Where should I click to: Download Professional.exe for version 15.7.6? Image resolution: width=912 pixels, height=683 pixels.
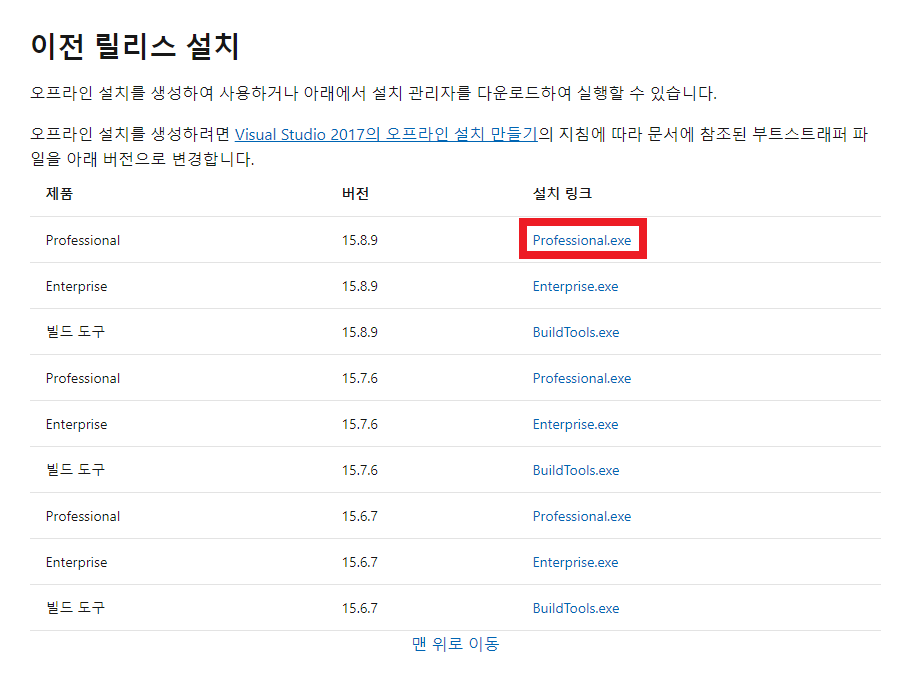coord(582,378)
